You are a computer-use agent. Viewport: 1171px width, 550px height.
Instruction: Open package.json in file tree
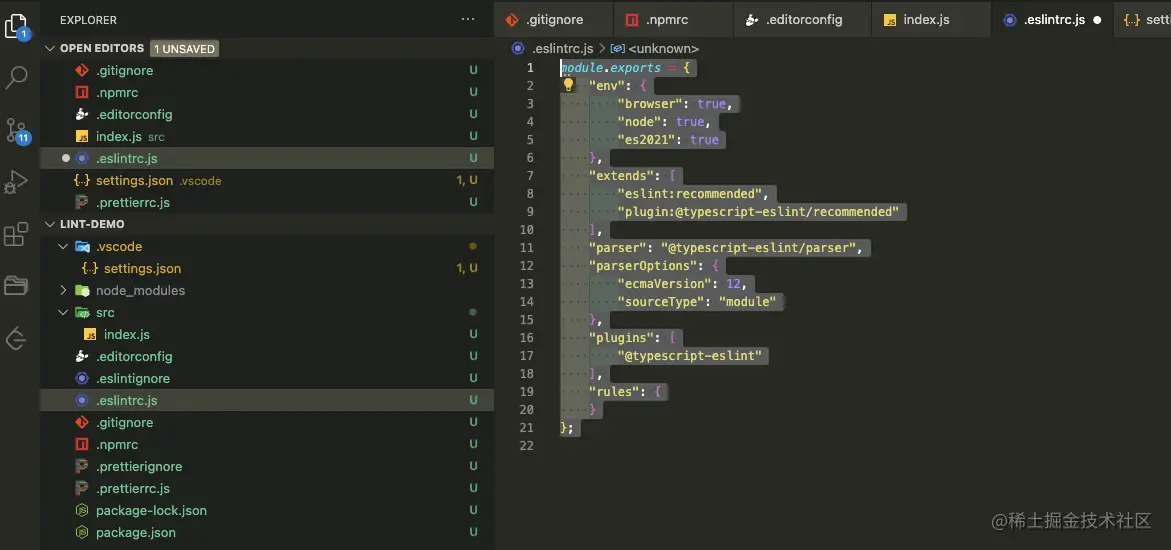click(267, 533)
